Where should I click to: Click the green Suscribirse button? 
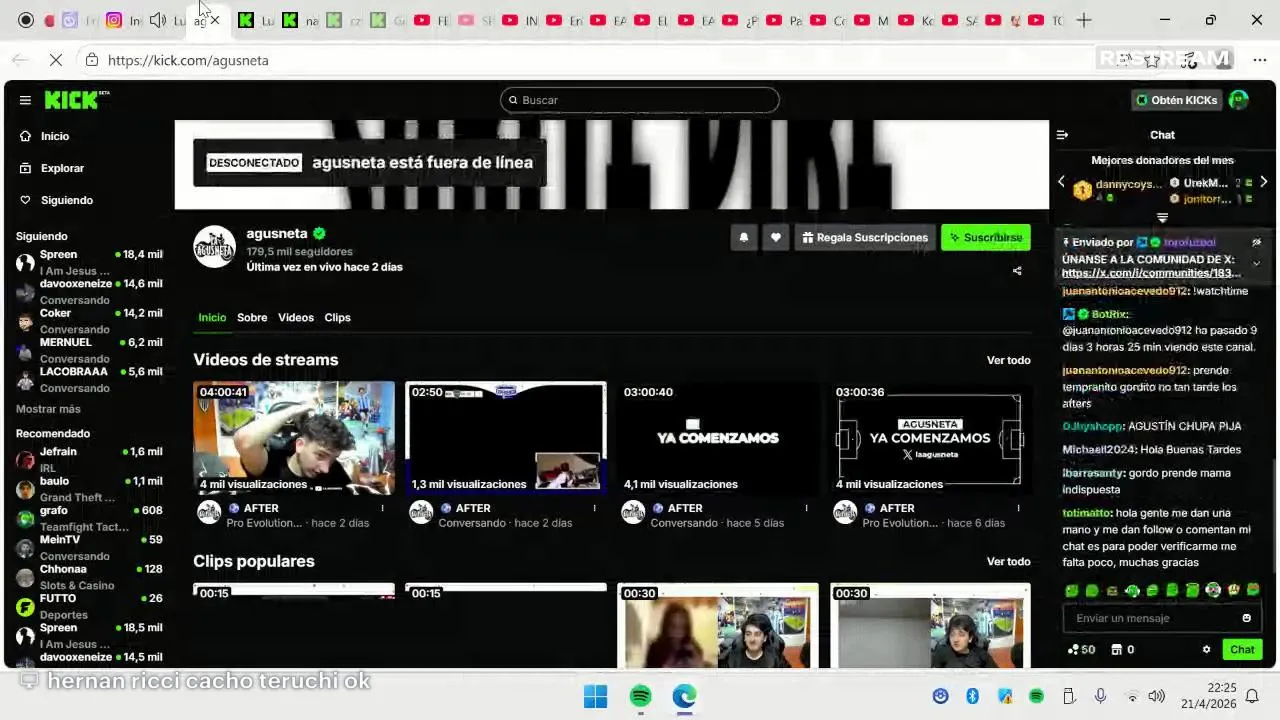pos(985,238)
